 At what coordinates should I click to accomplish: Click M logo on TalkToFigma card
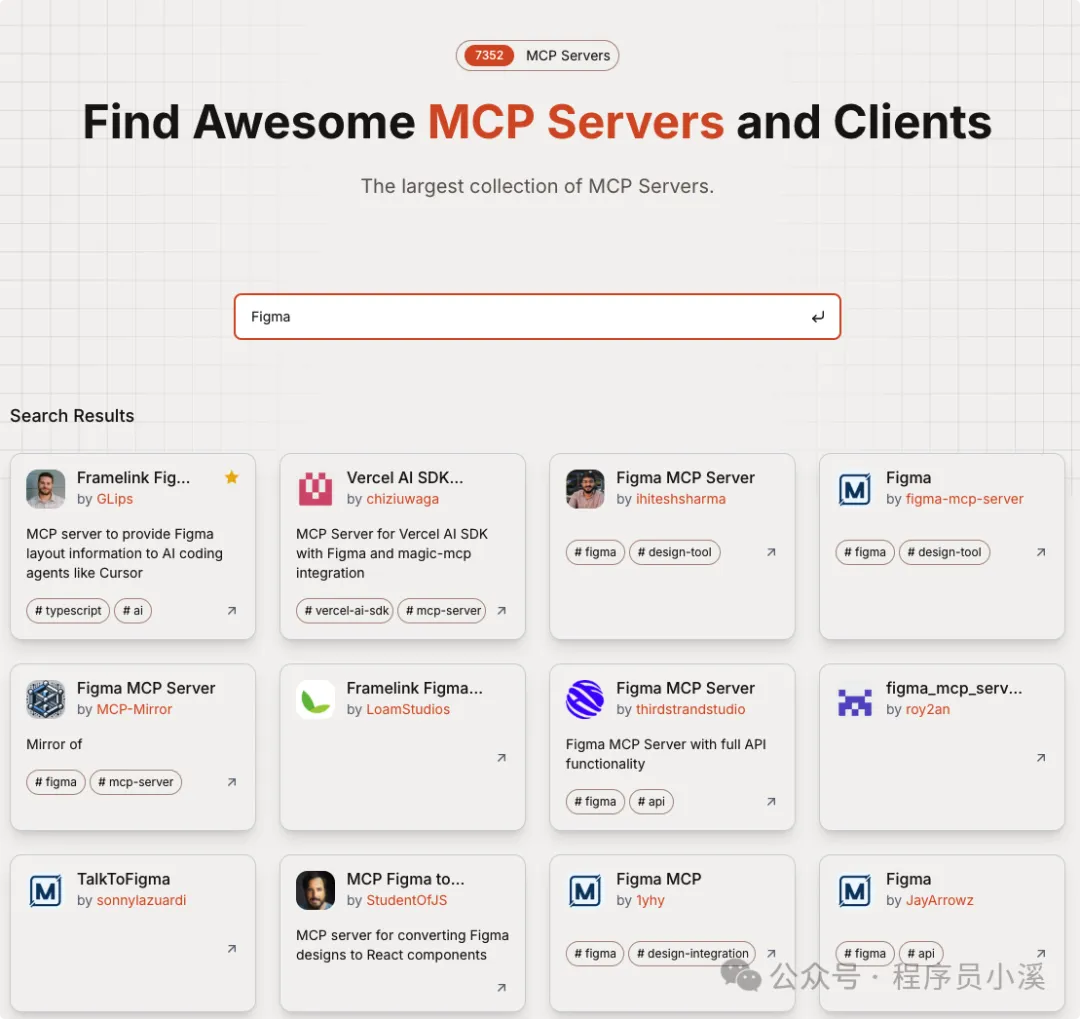click(x=45, y=891)
